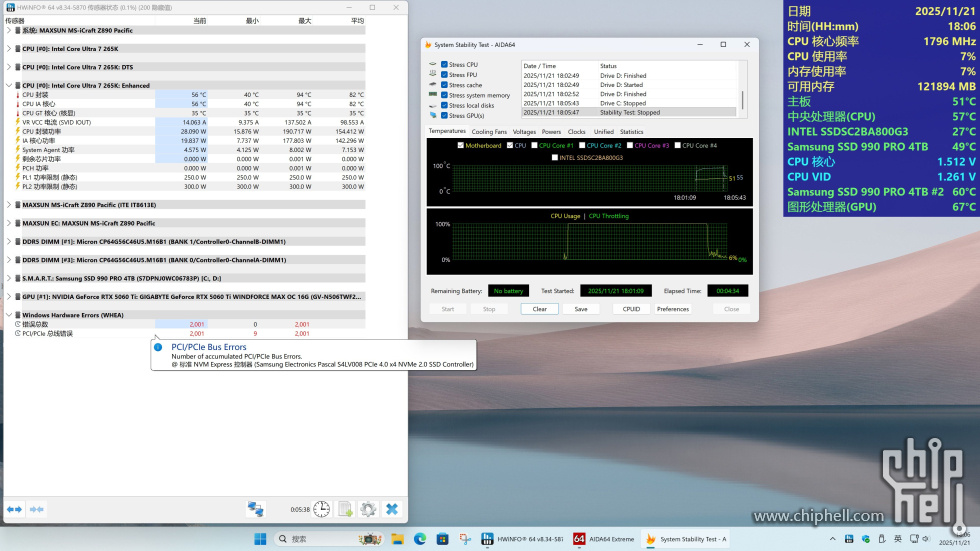Click the clock icon next to 错误总数 row
This screenshot has width=980, height=551.
pyautogui.click(x=18, y=324)
